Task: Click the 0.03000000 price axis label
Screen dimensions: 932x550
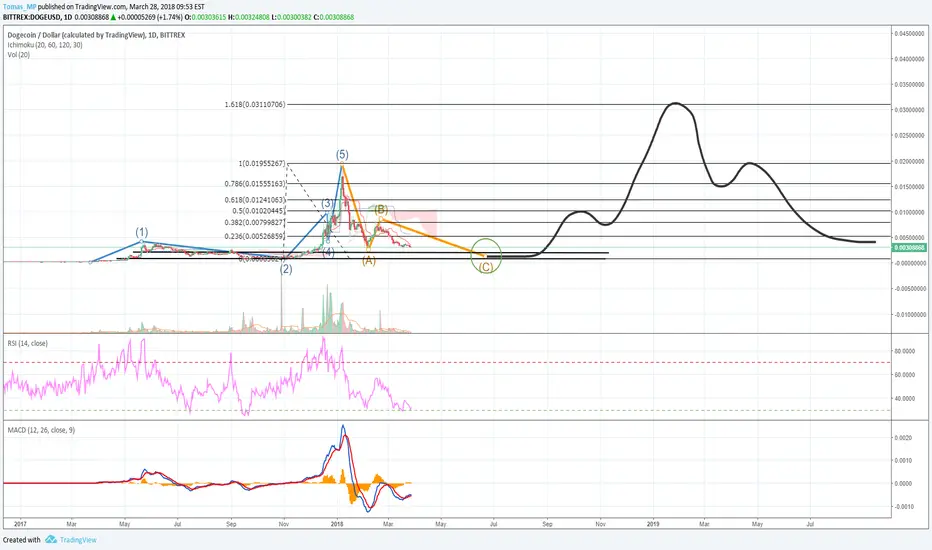Action: coord(909,111)
